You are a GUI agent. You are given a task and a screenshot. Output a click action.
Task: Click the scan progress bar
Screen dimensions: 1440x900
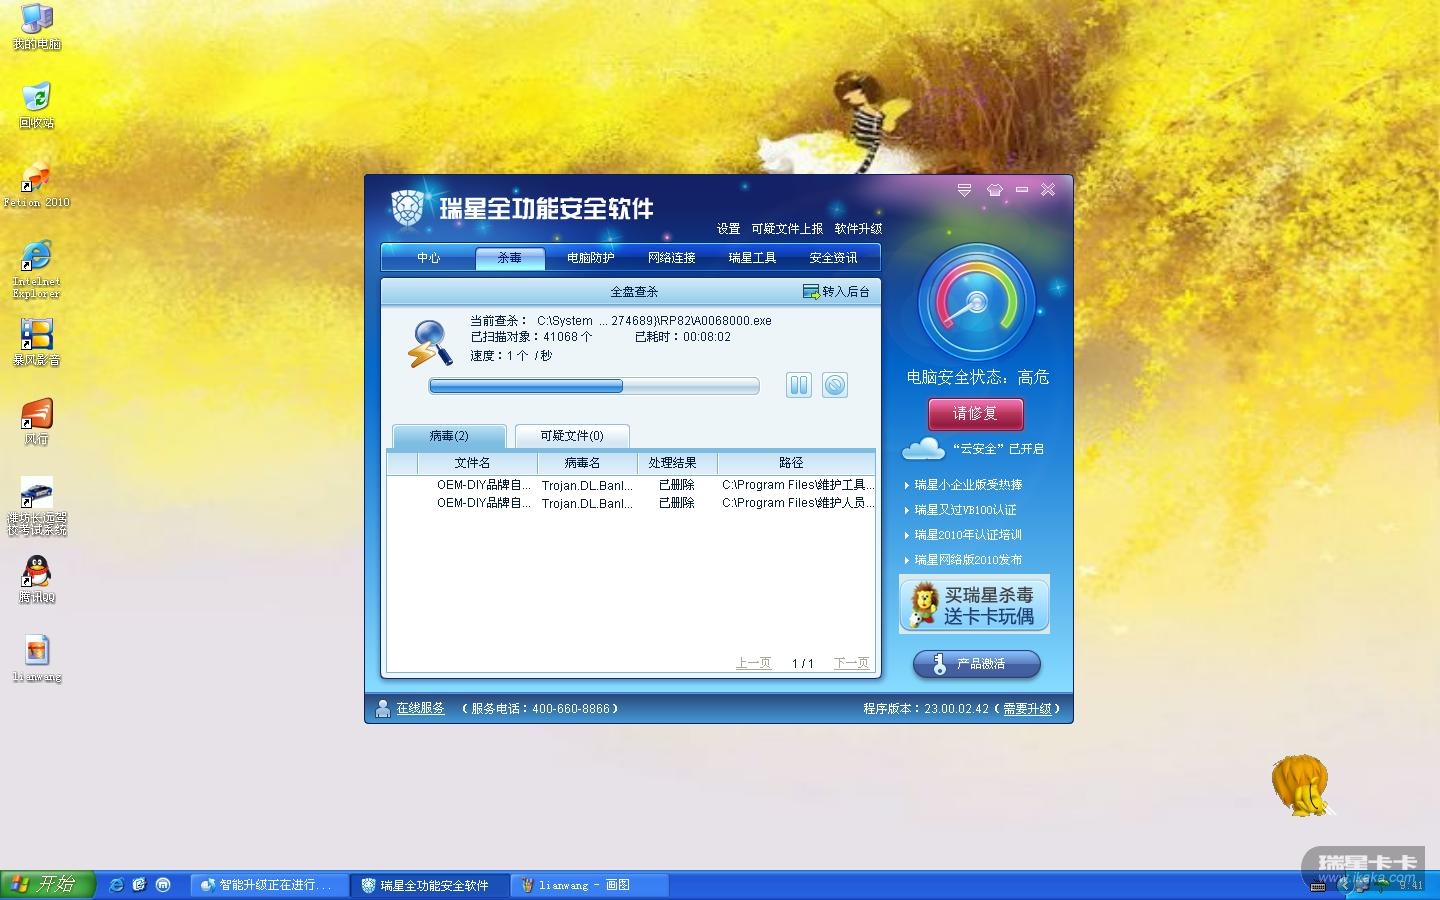(594, 386)
